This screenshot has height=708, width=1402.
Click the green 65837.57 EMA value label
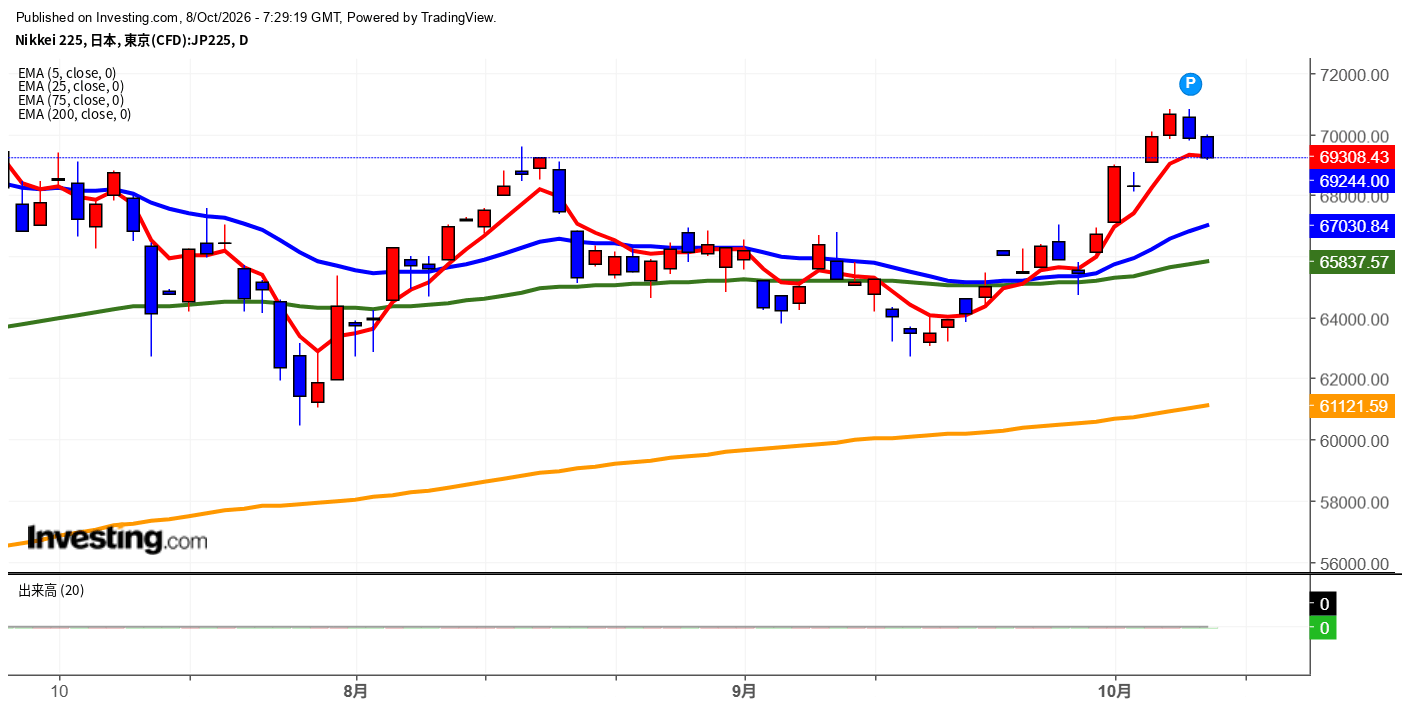[x=1353, y=262]
